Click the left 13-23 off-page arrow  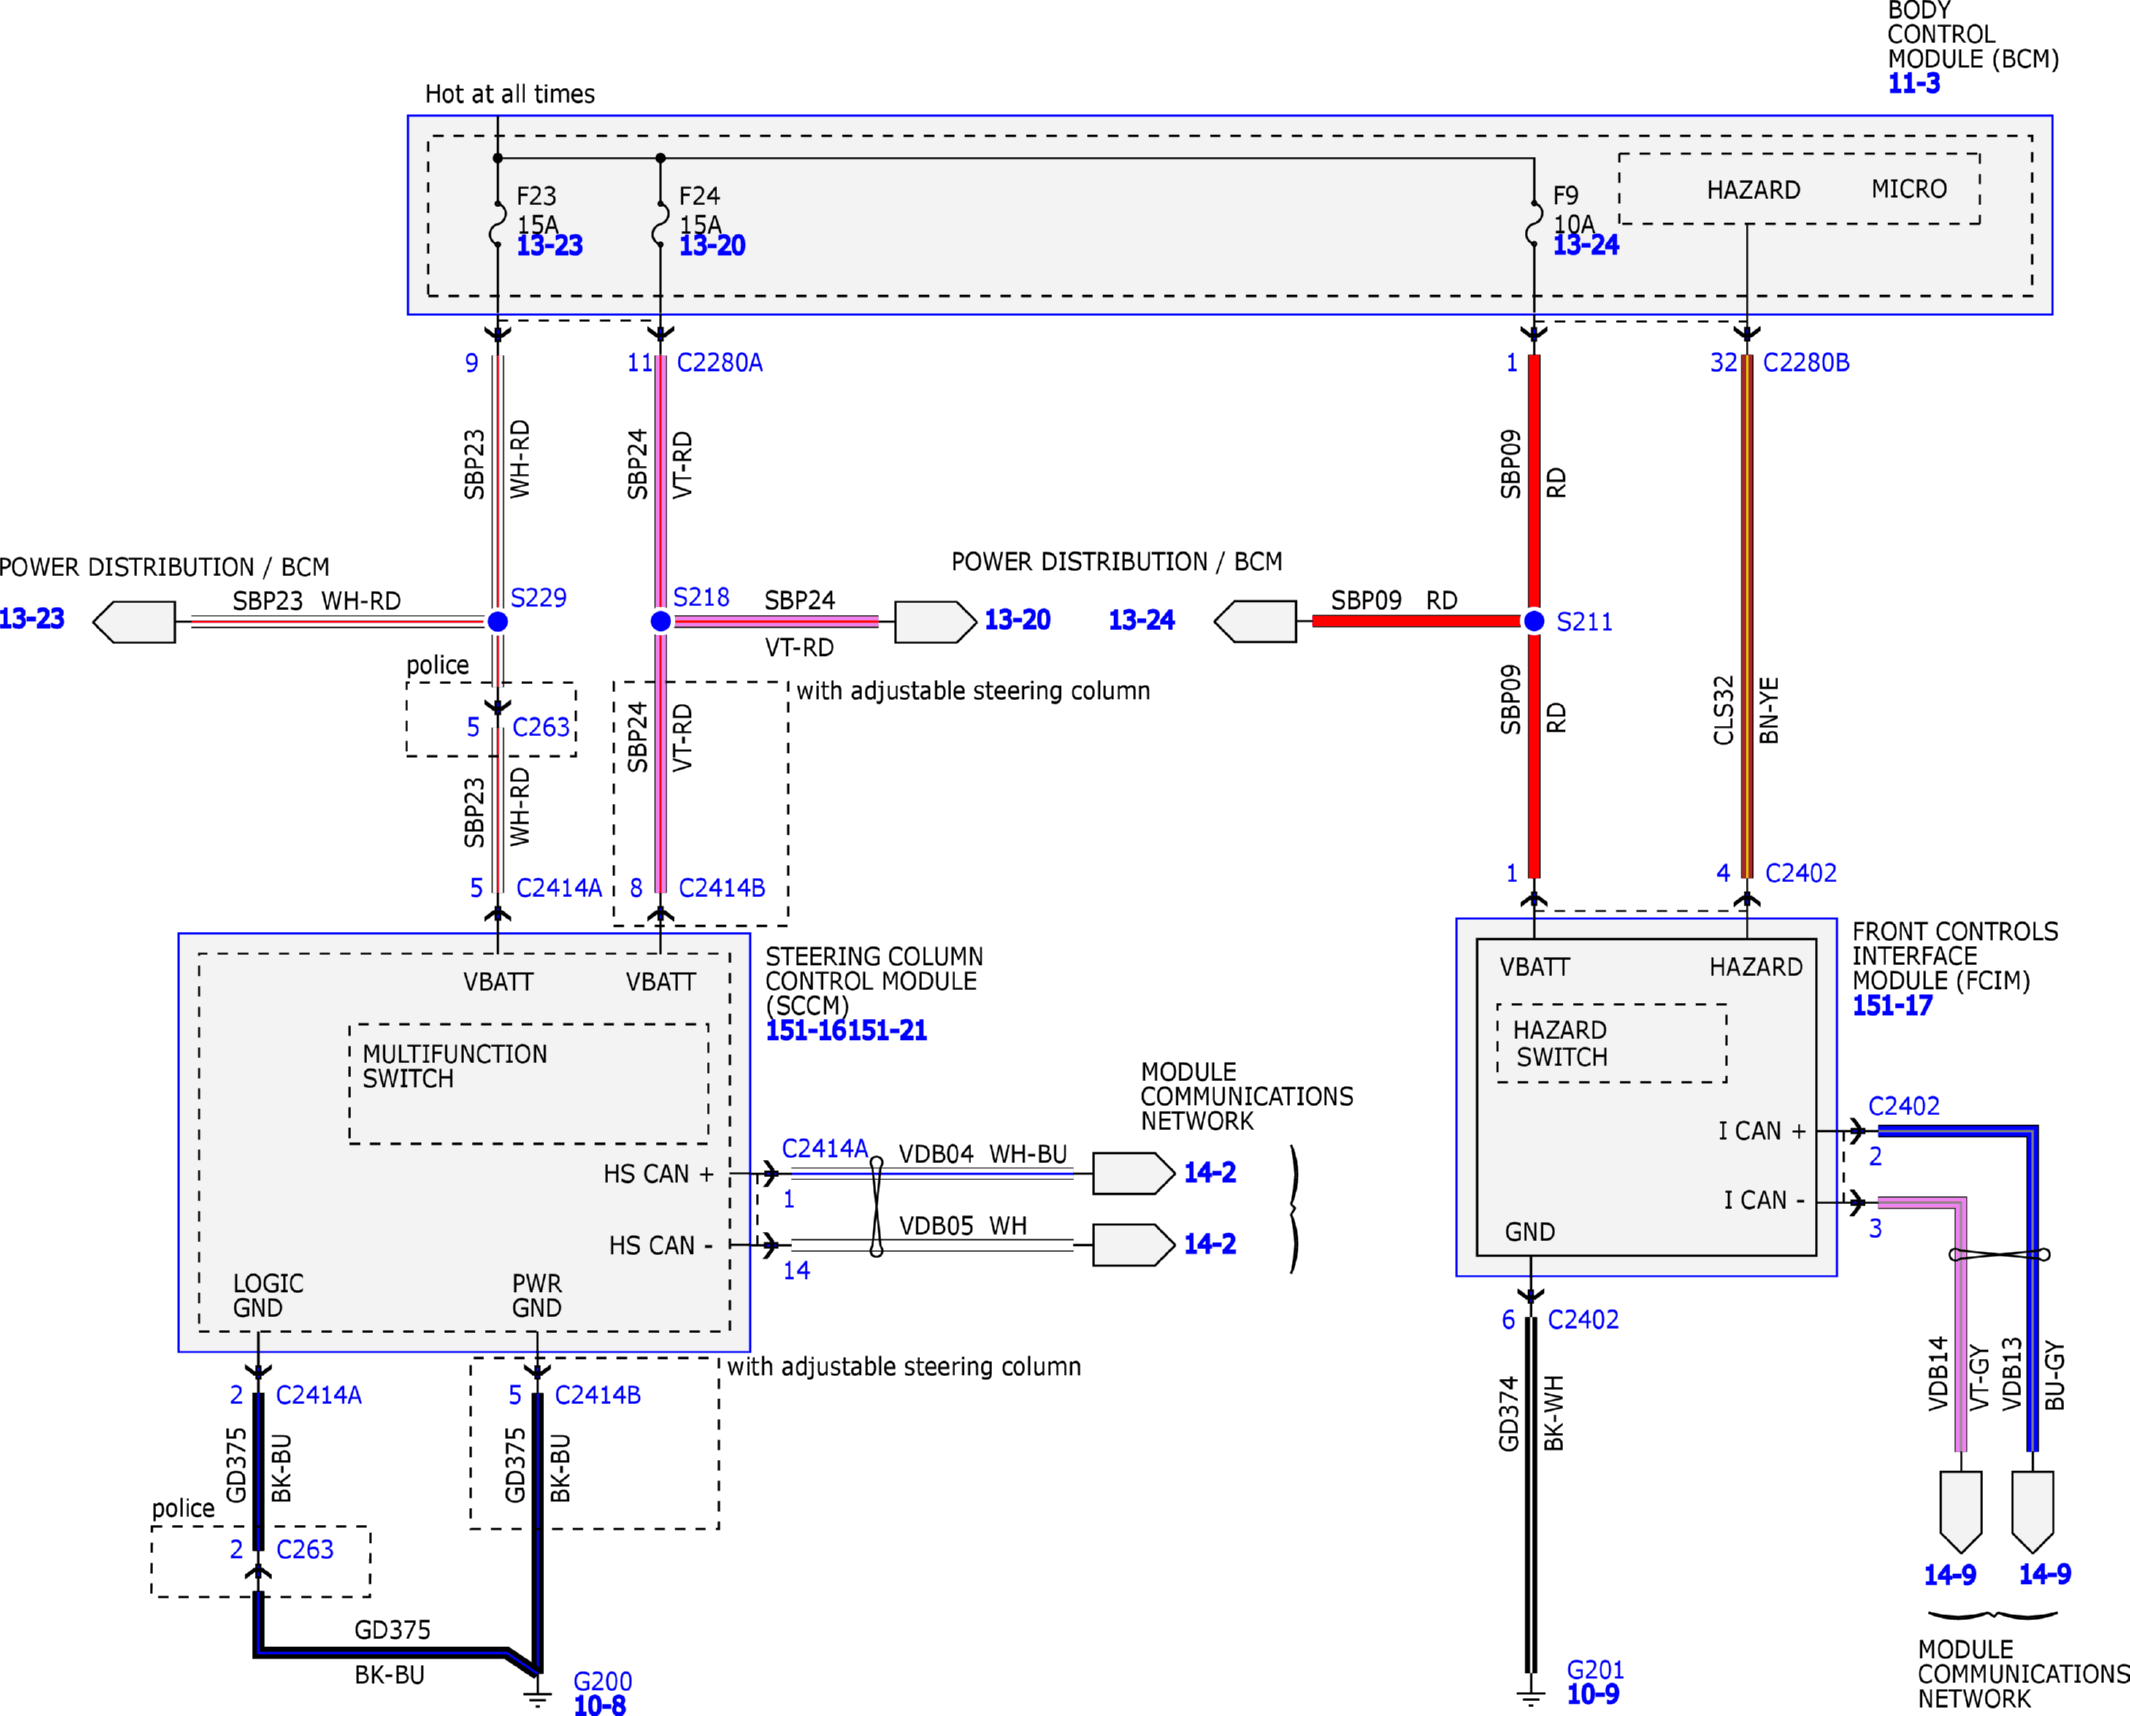(134, 622)
